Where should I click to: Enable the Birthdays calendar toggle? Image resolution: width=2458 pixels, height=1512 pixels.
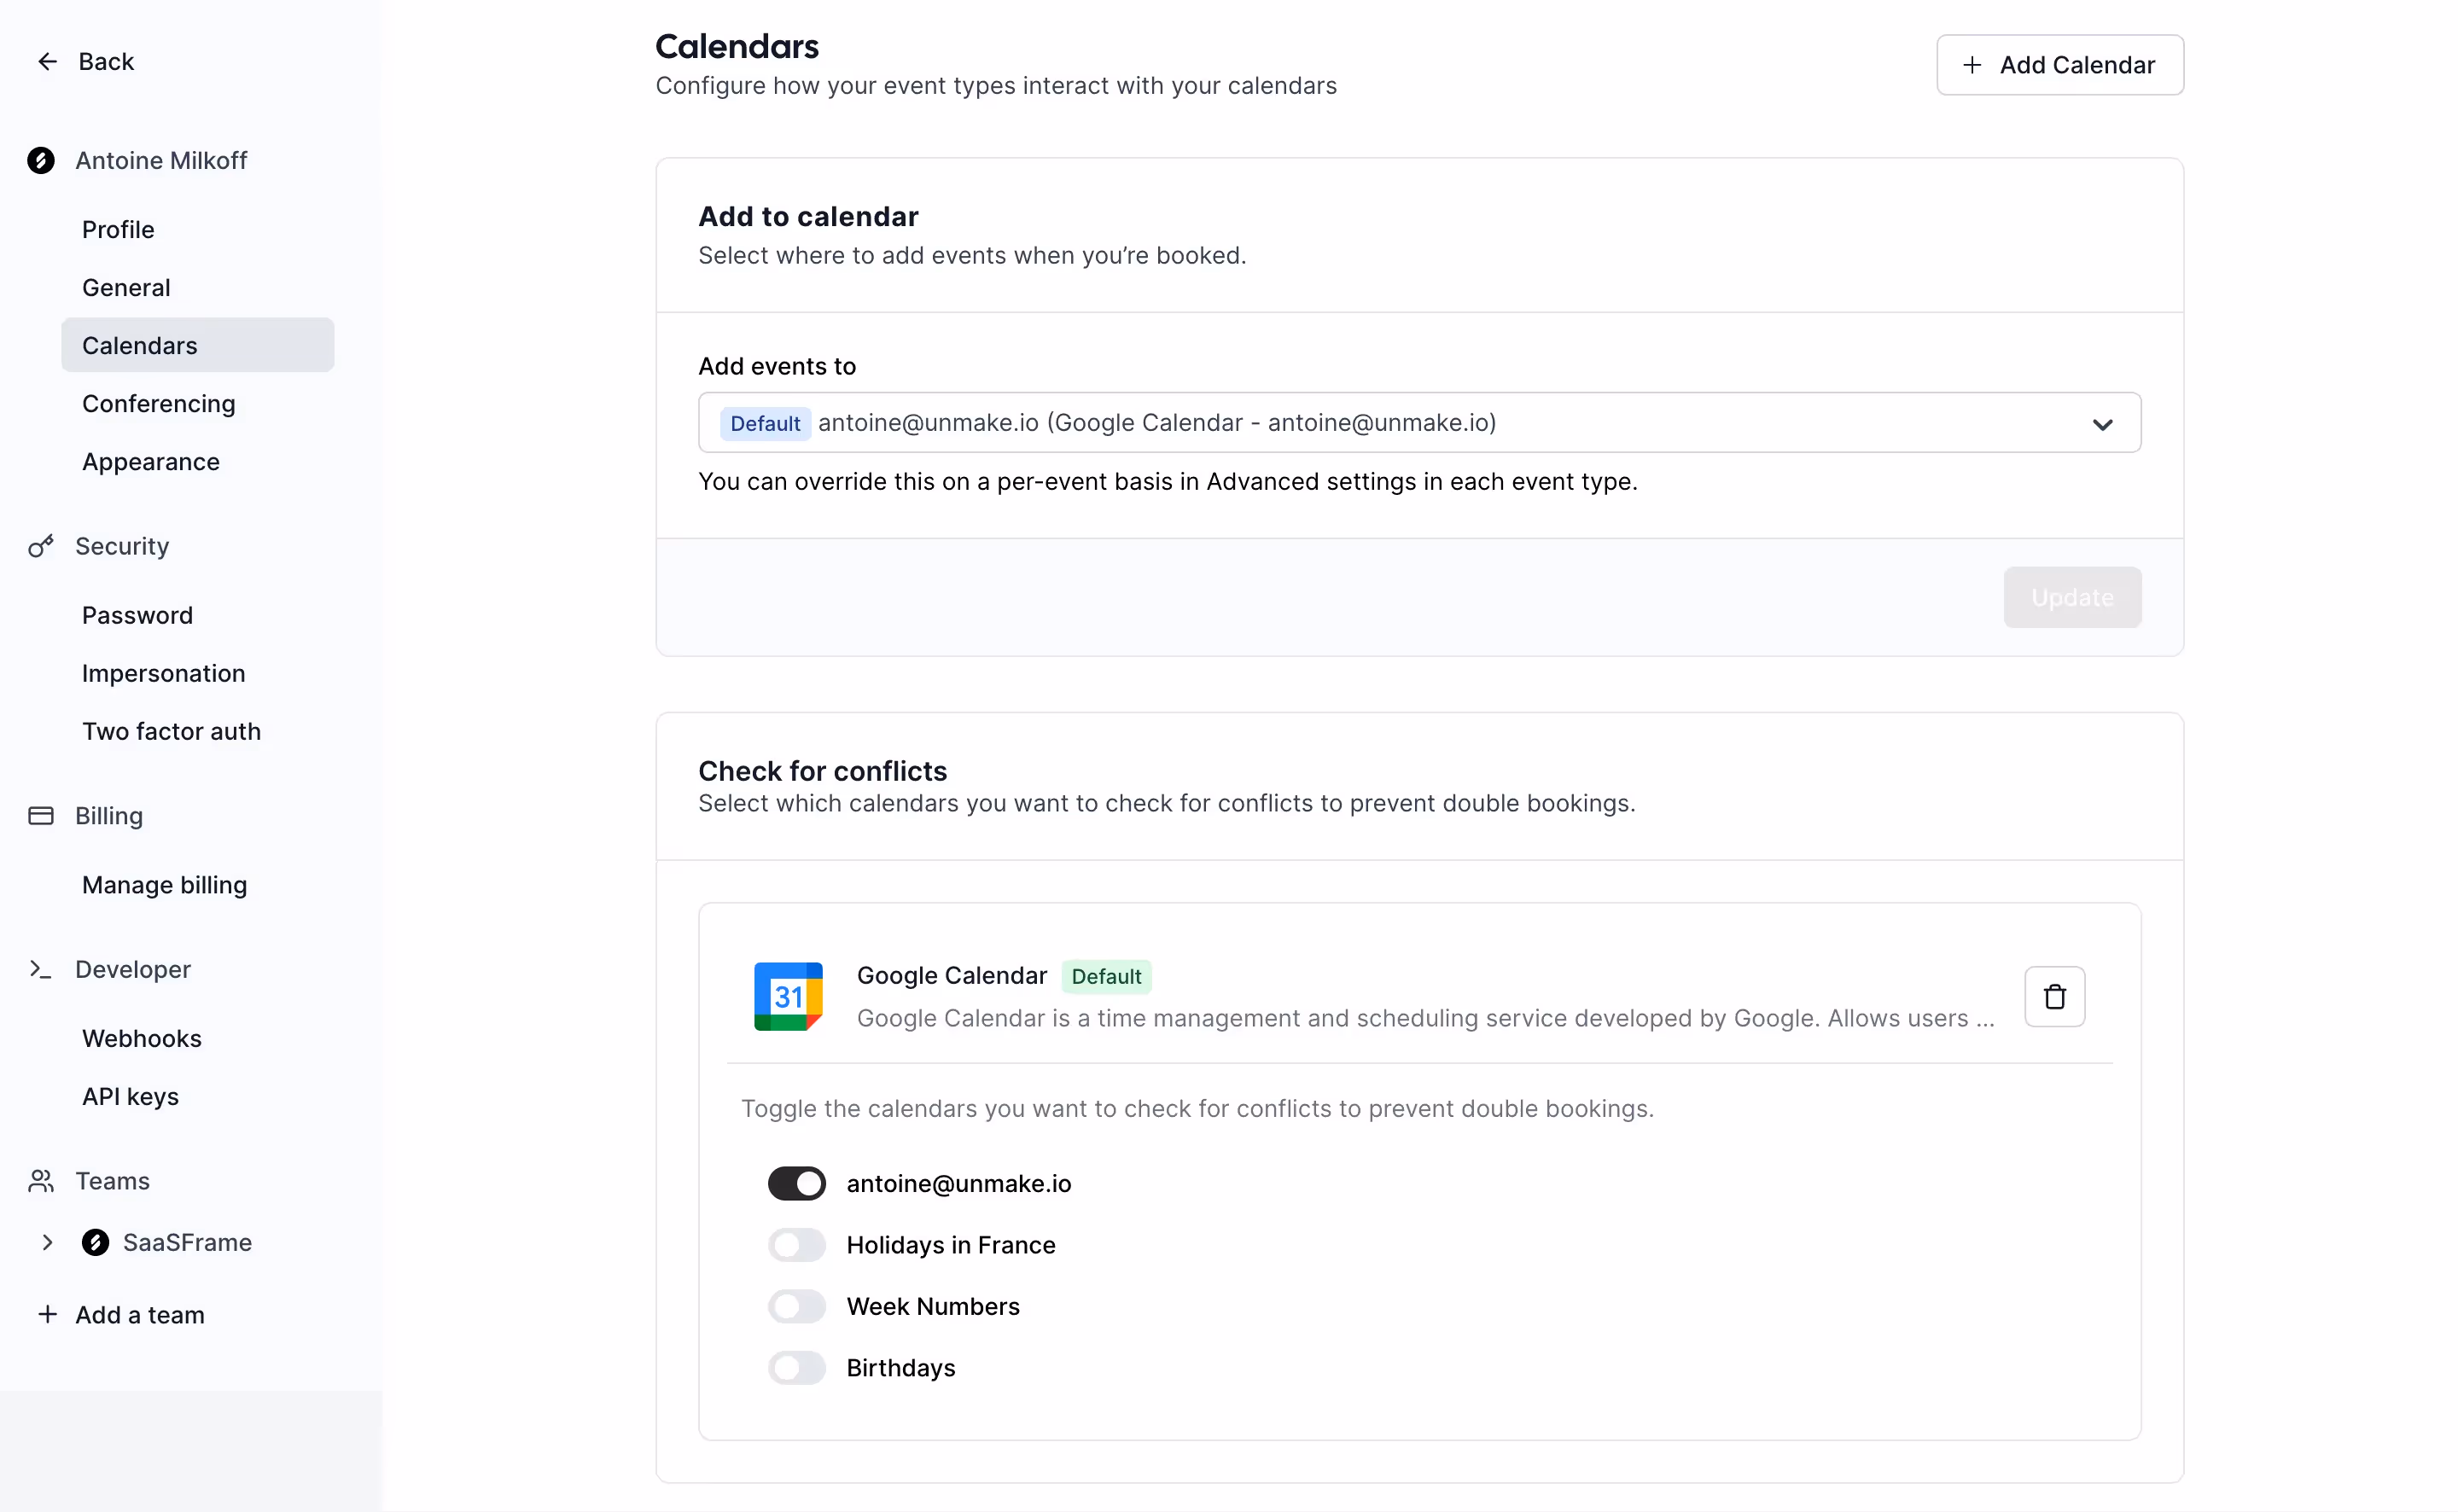[796, 1367]
